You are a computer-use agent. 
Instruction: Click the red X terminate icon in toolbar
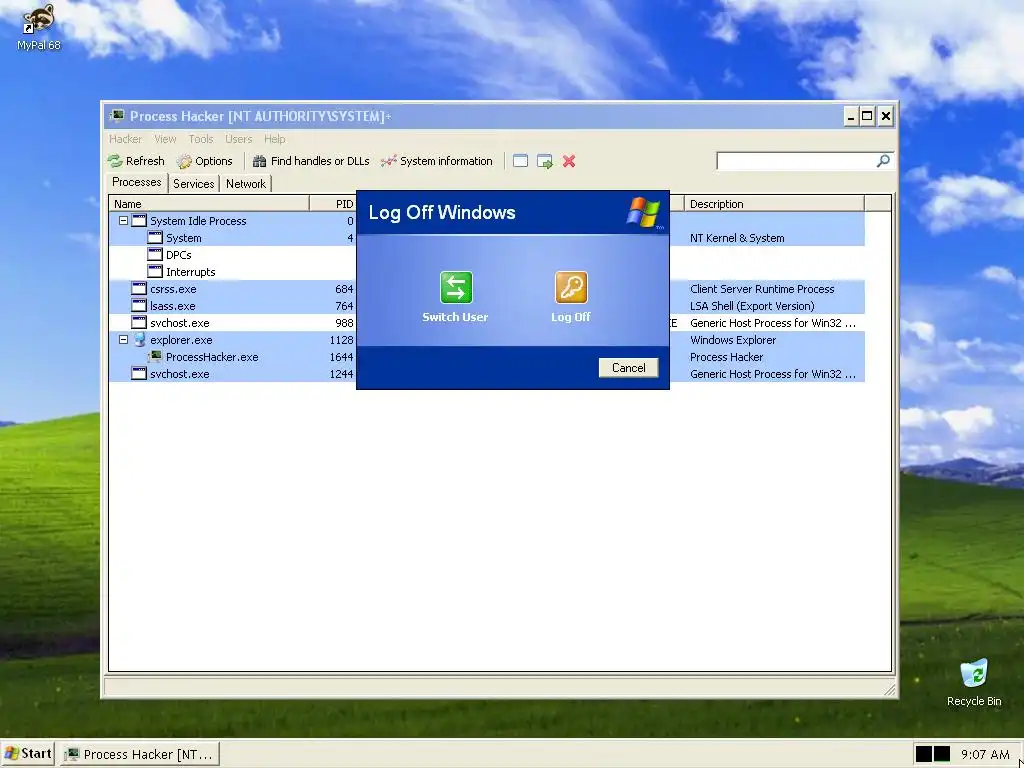click(569, 161)
